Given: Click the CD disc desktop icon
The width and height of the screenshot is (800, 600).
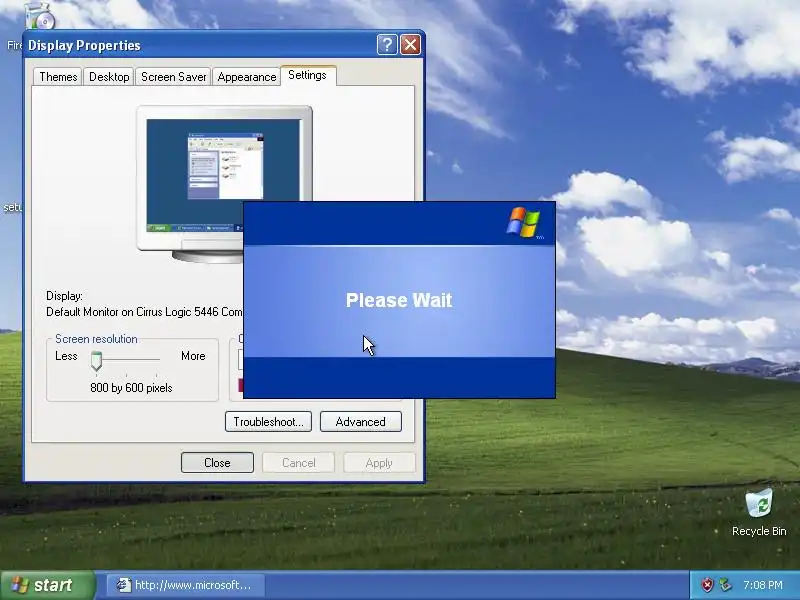Looking at the screenshot, I should (x=40, y=15).
